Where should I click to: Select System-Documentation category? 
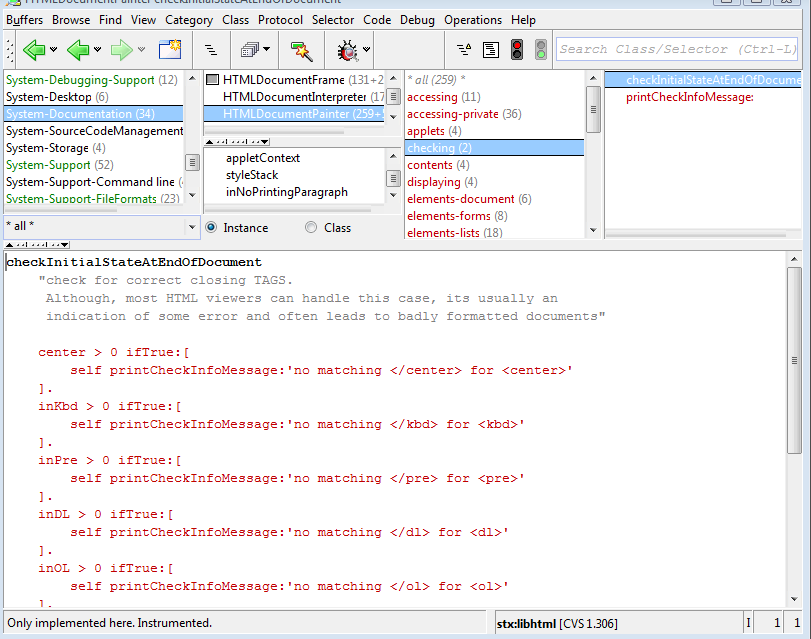coord(94,114)
